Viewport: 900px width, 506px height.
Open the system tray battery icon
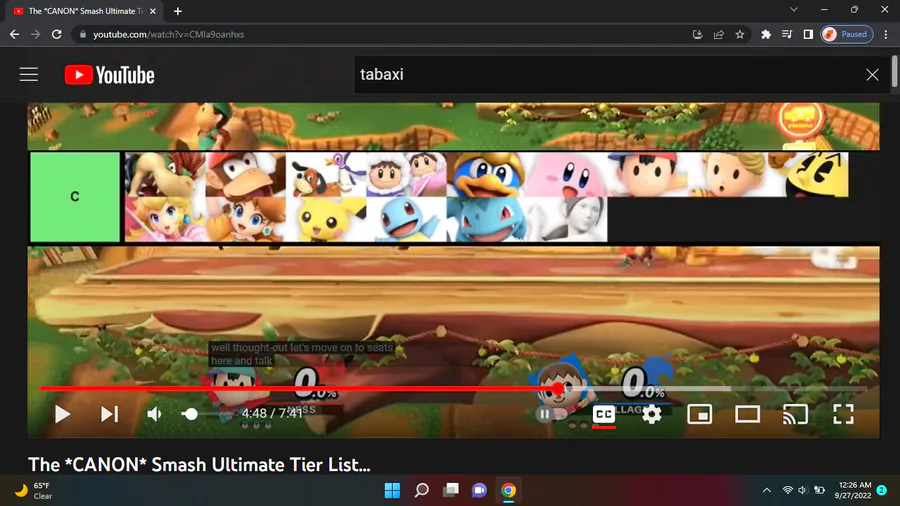tap(819, 490)
